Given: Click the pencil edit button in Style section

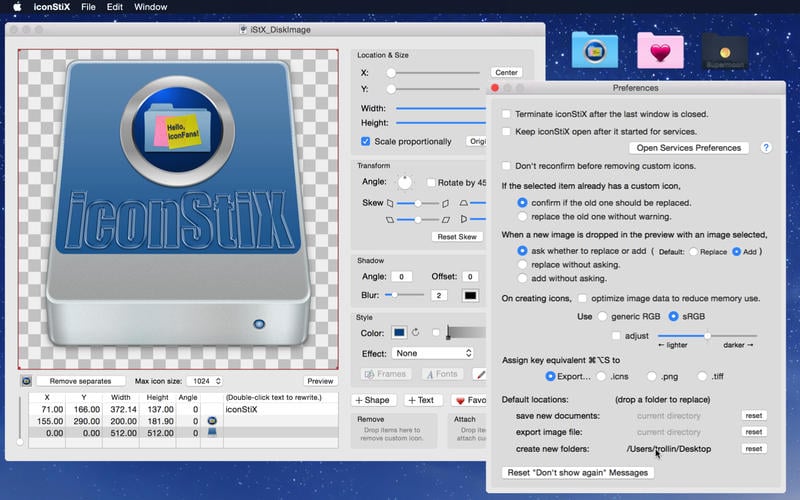Looking at the screenshot, I should [480, 374].
